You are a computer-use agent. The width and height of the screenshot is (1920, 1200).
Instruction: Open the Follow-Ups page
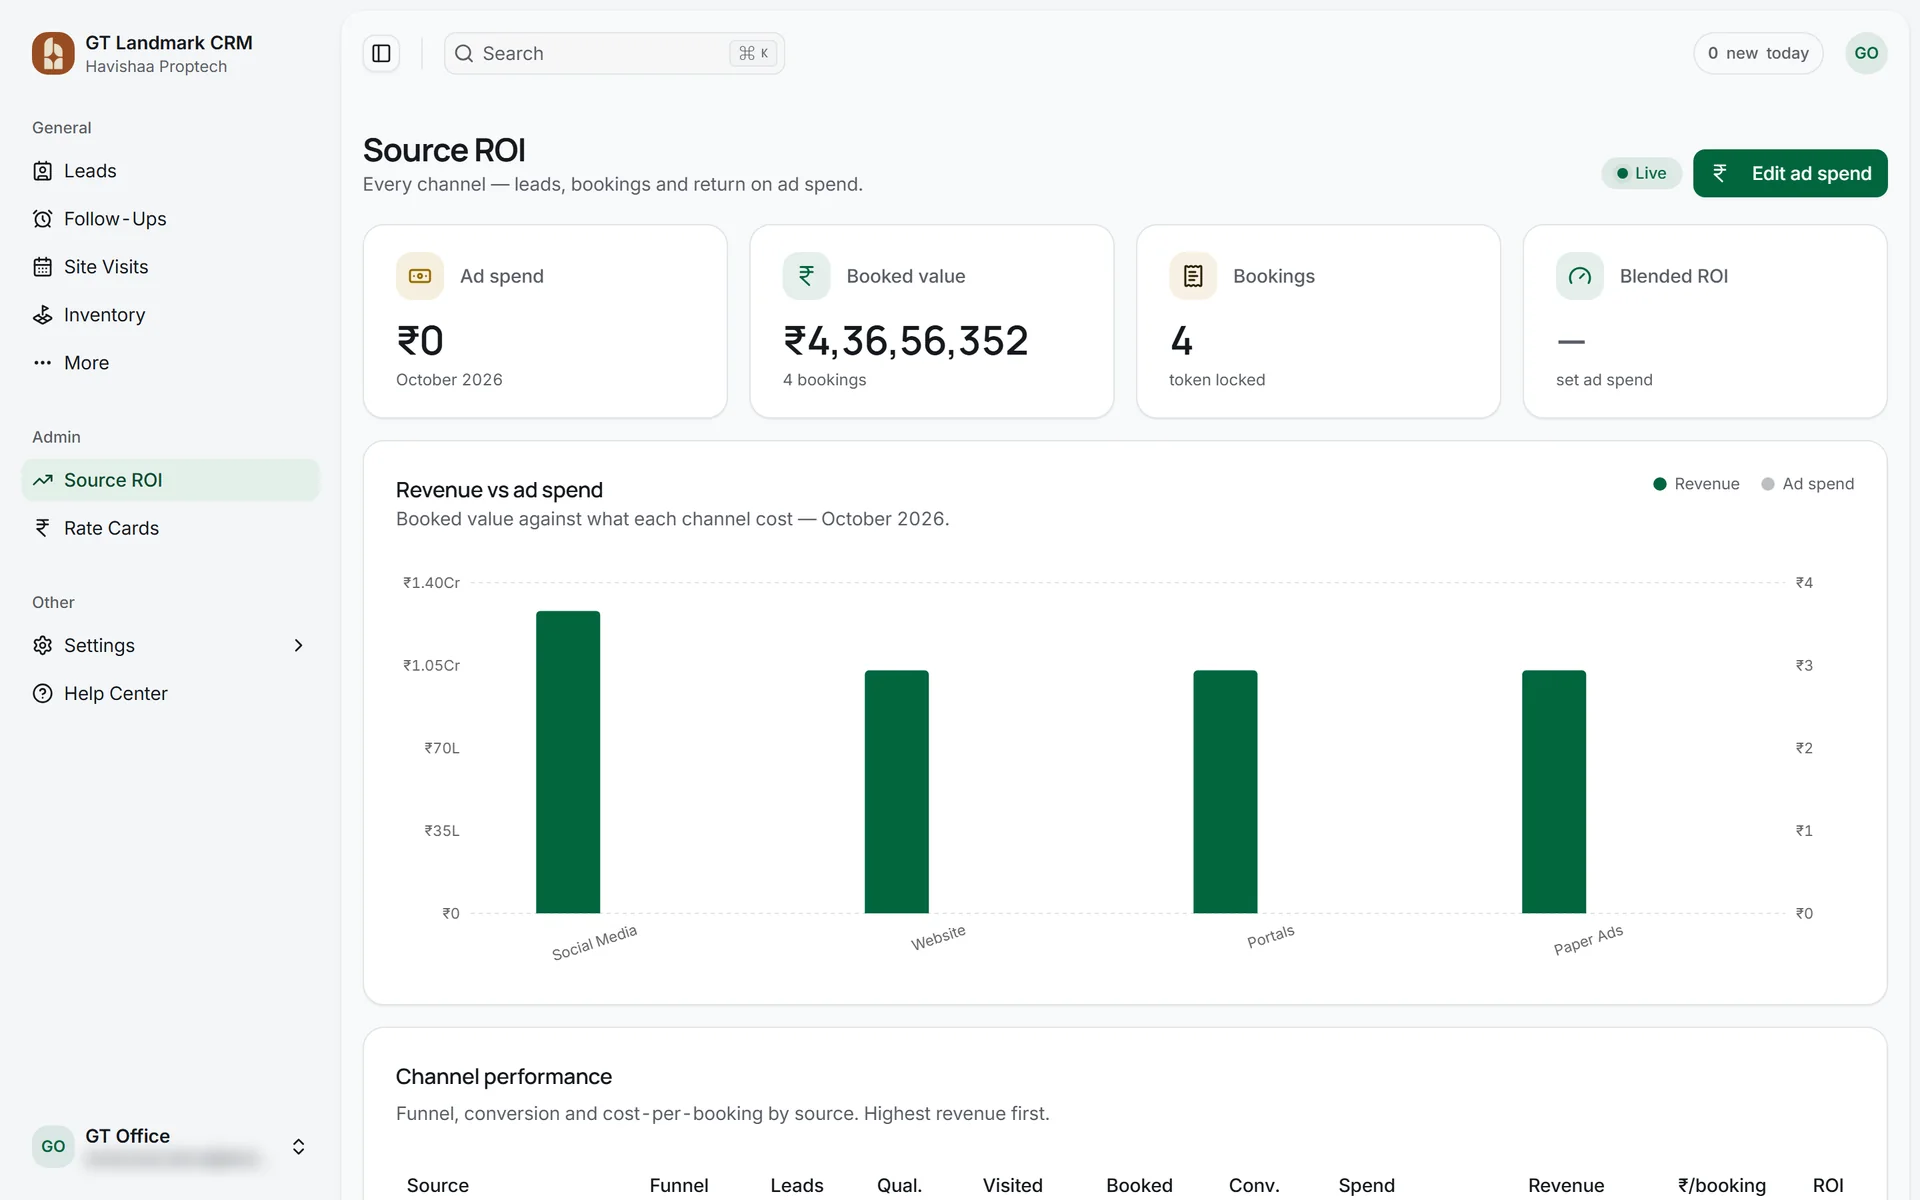pos(170,219)
